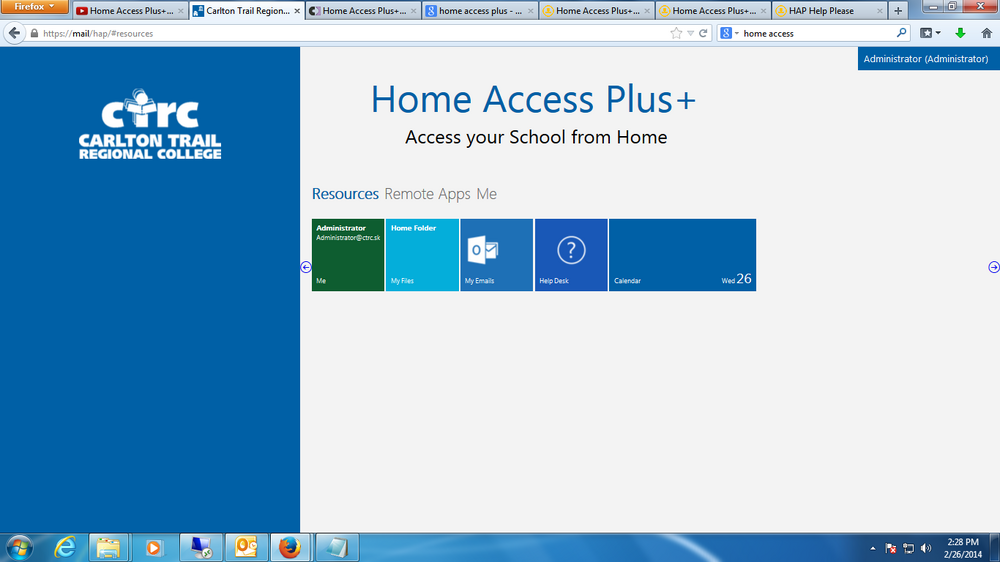
Task: Click the left circular arrow beside the tiles
Action: tap(305, 267)
